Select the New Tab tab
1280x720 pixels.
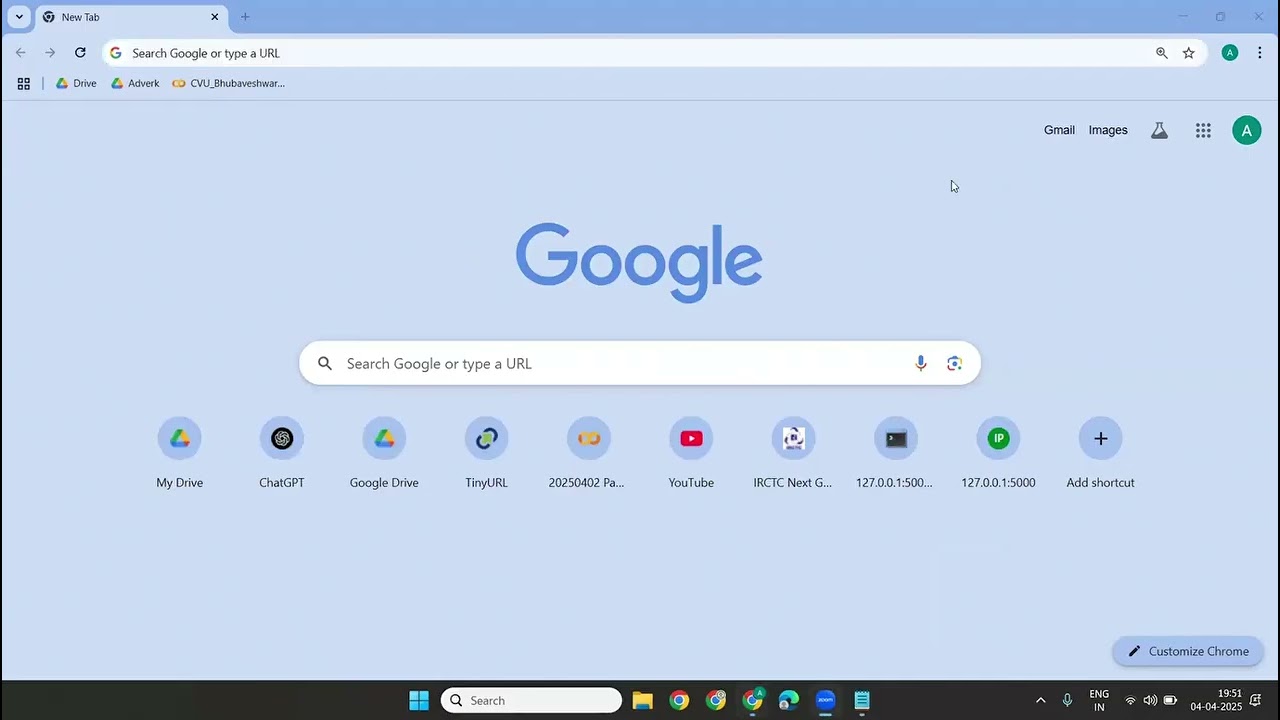coord(130,17)
